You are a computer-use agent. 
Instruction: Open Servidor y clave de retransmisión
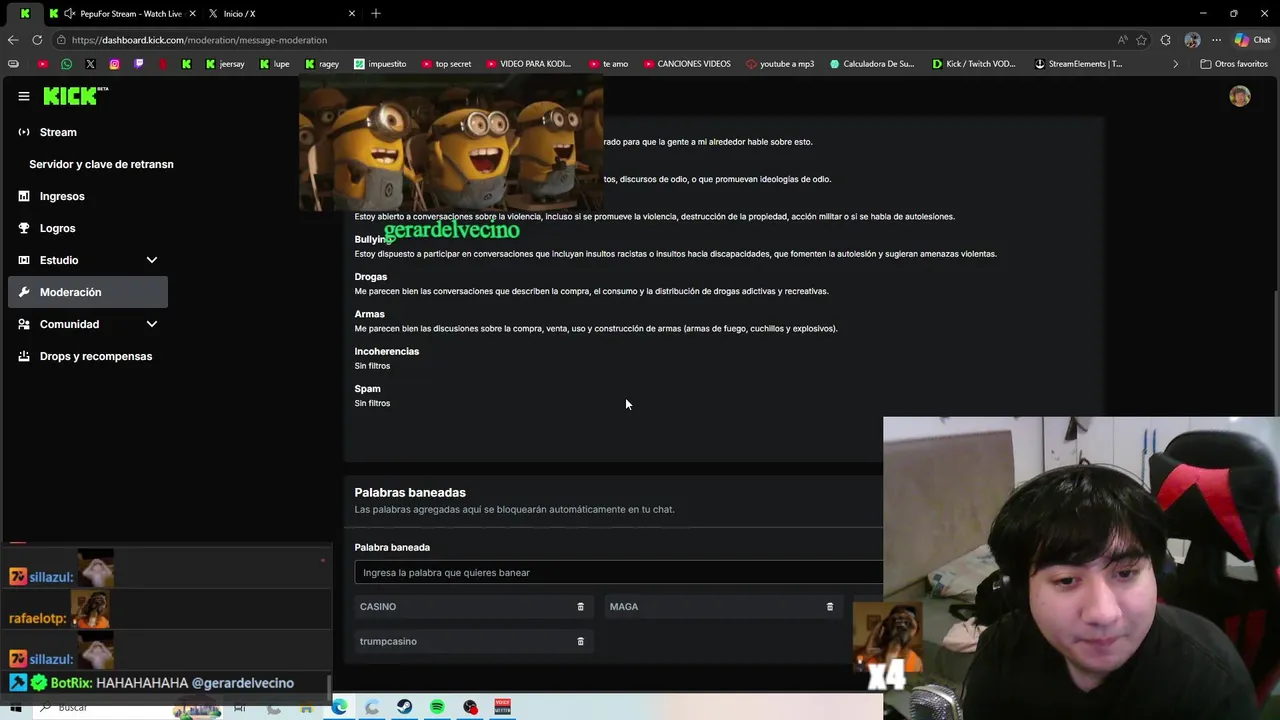click(101, 164)
